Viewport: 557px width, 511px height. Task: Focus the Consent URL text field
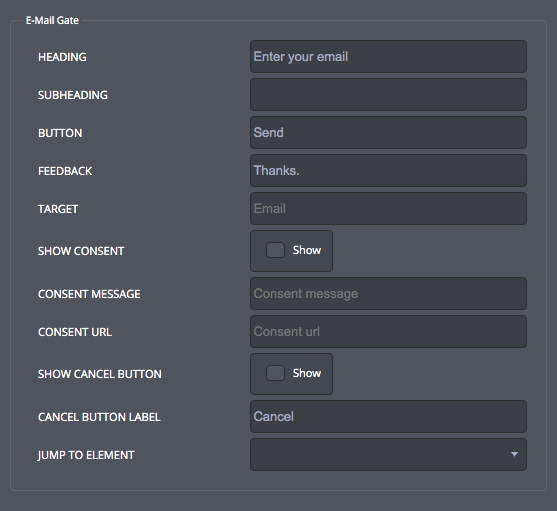pos(388,332)
